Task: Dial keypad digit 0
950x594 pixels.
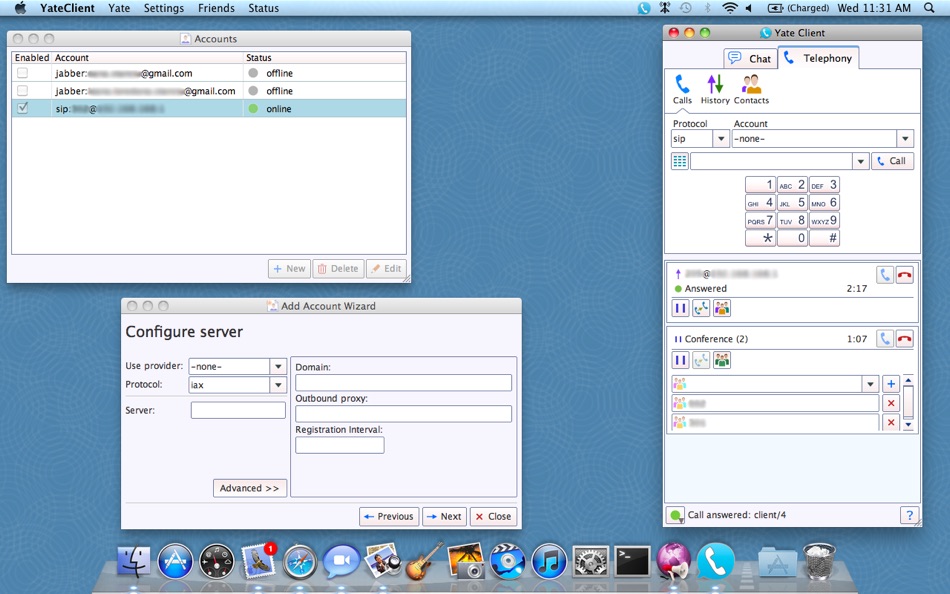Action: click(792, 238)
